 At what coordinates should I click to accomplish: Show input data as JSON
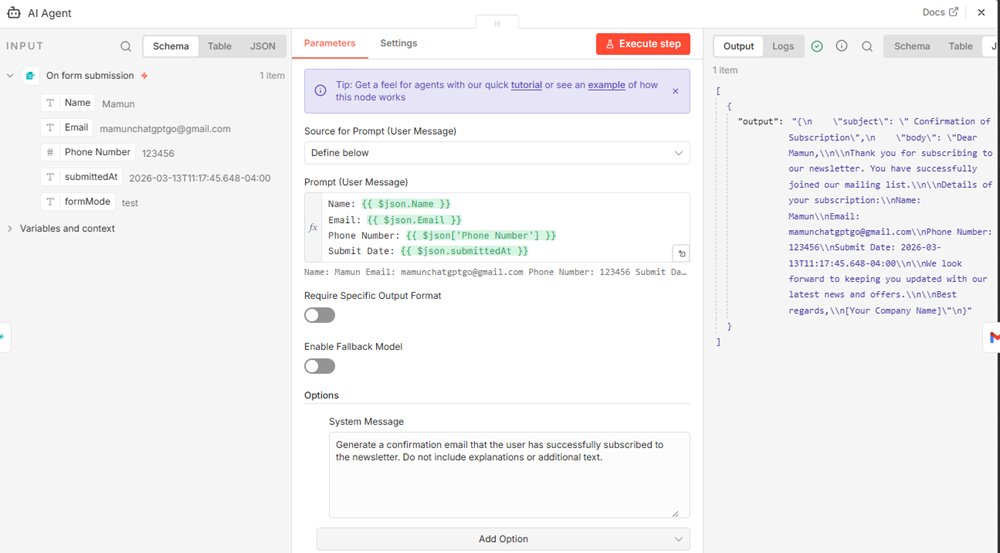[262, 46]
